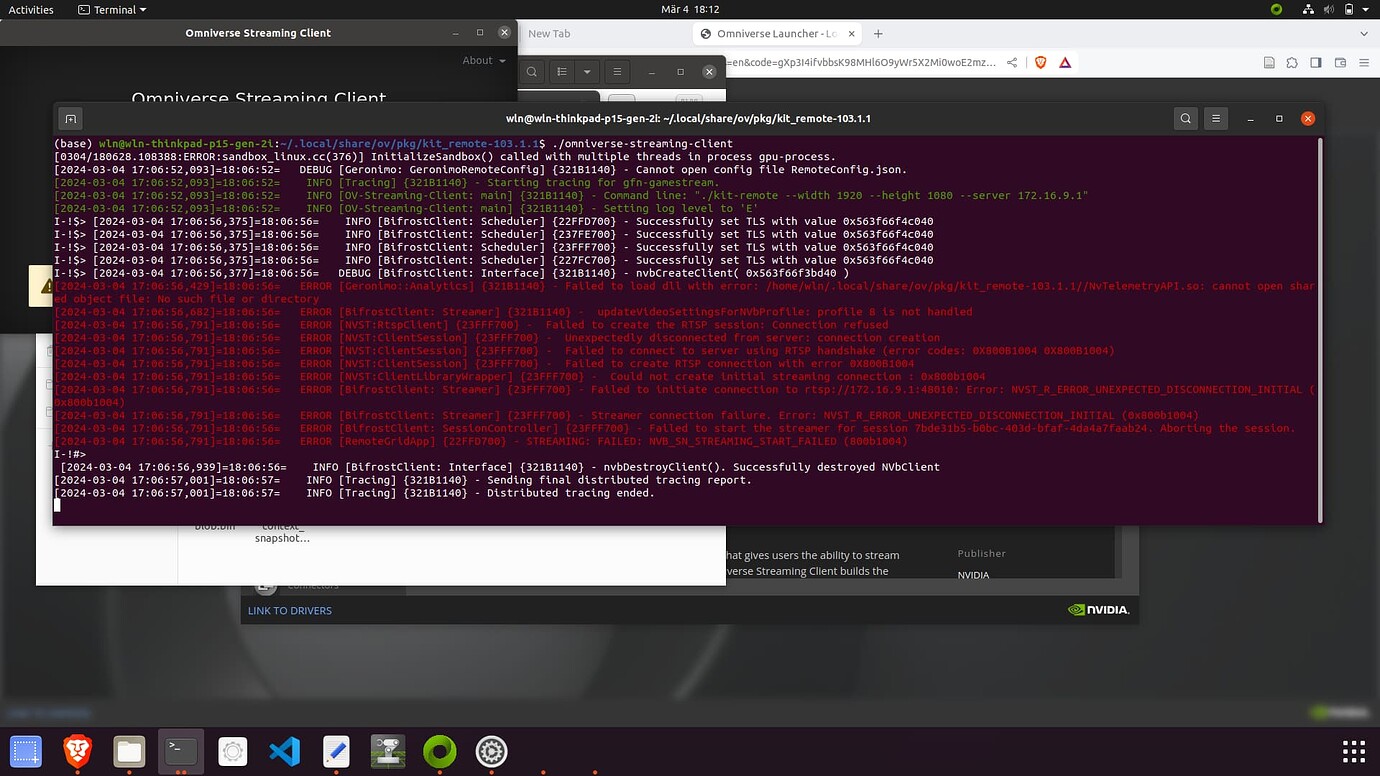Open search in the terminal title bar

click(1185, 118)
